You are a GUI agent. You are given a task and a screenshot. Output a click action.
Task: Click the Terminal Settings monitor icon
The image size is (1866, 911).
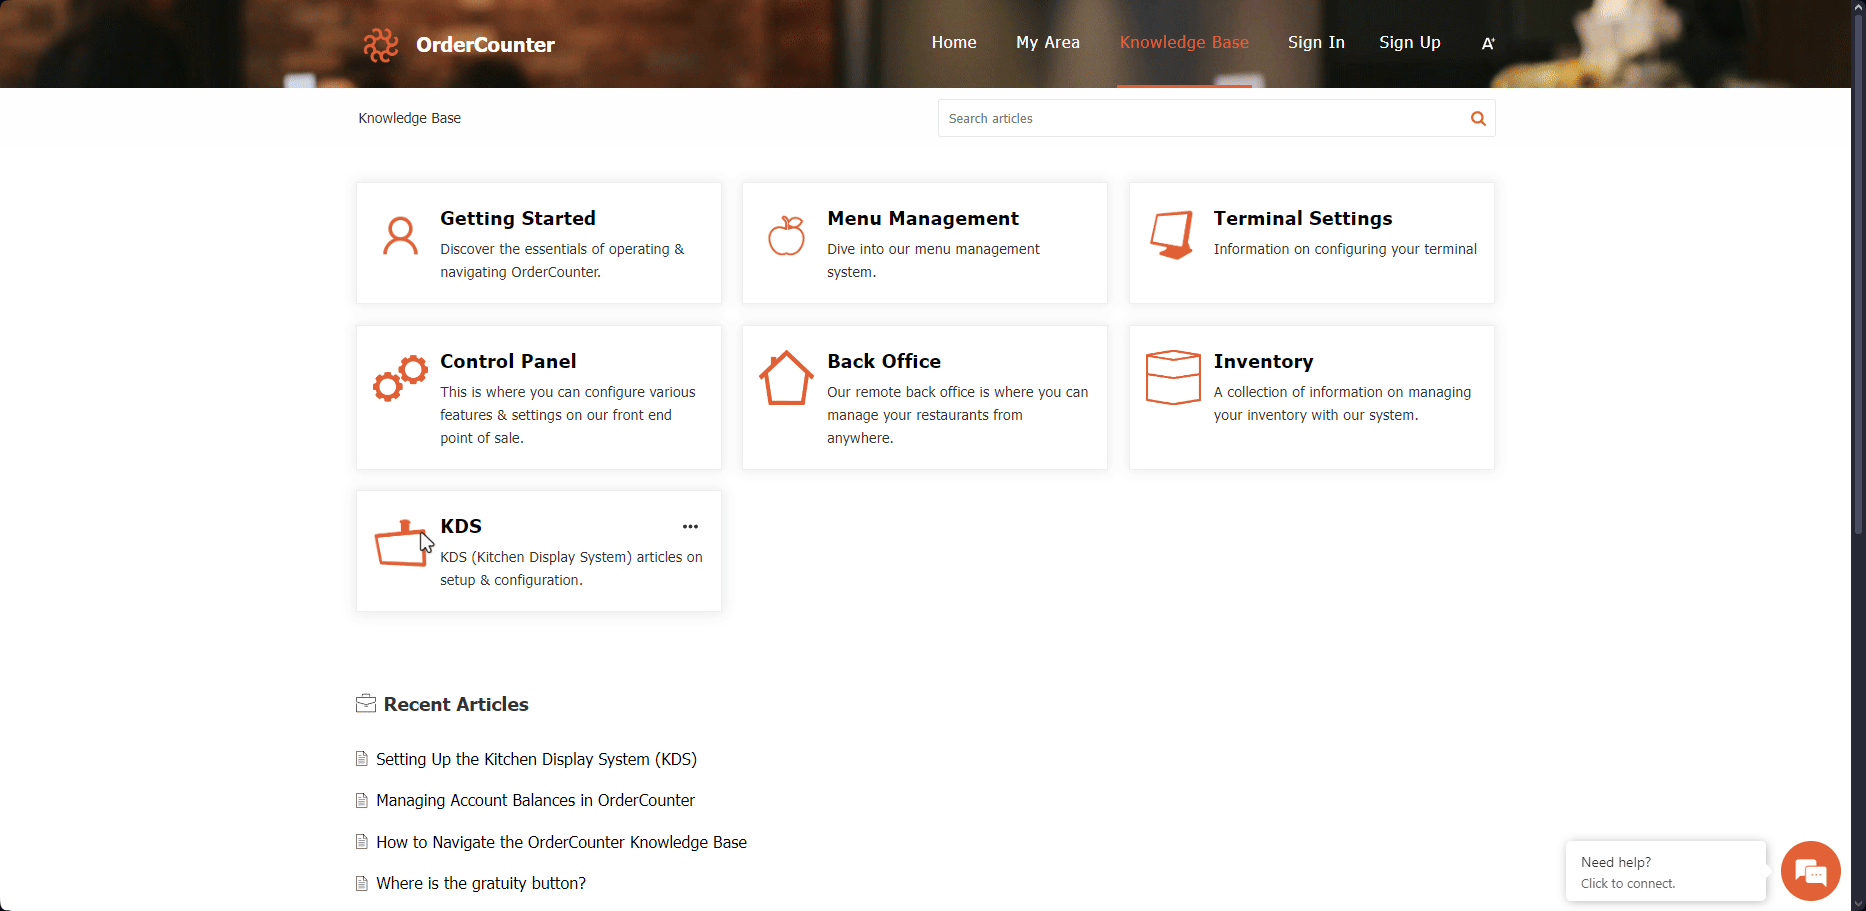[x=1172, y=235]
